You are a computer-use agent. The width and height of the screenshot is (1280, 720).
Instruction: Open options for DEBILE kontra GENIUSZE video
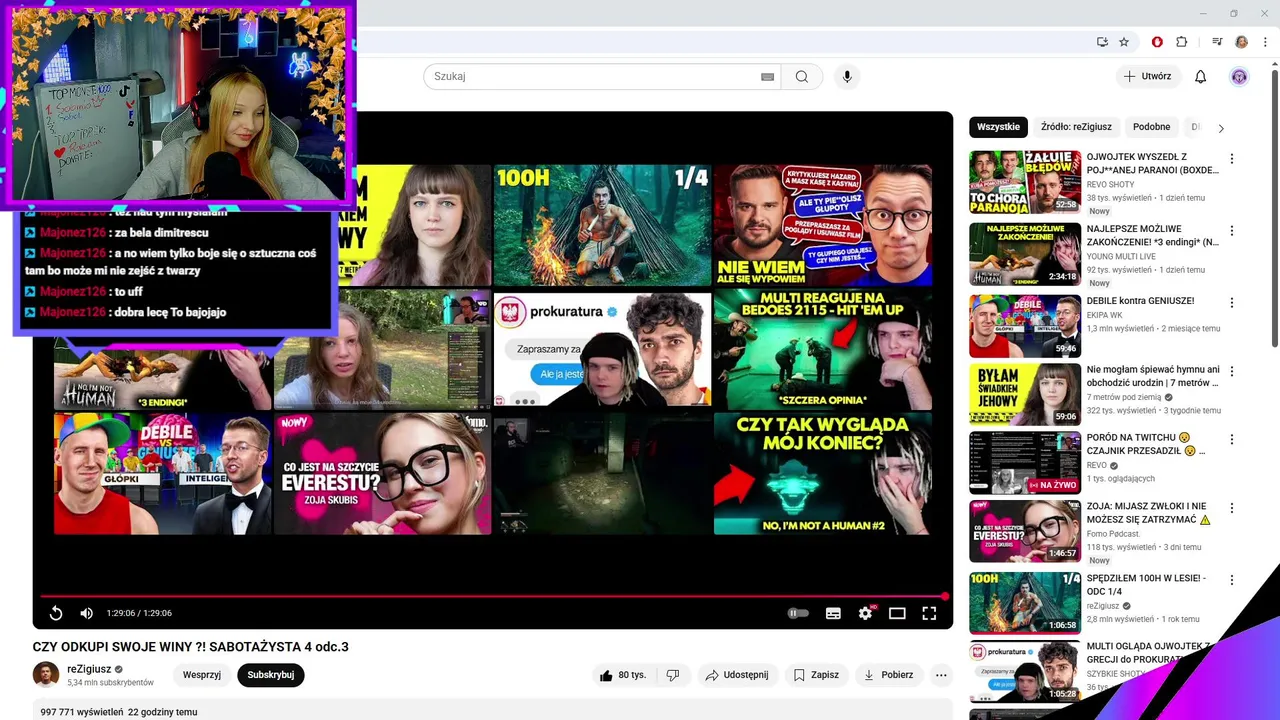[x=1232, y=303]
